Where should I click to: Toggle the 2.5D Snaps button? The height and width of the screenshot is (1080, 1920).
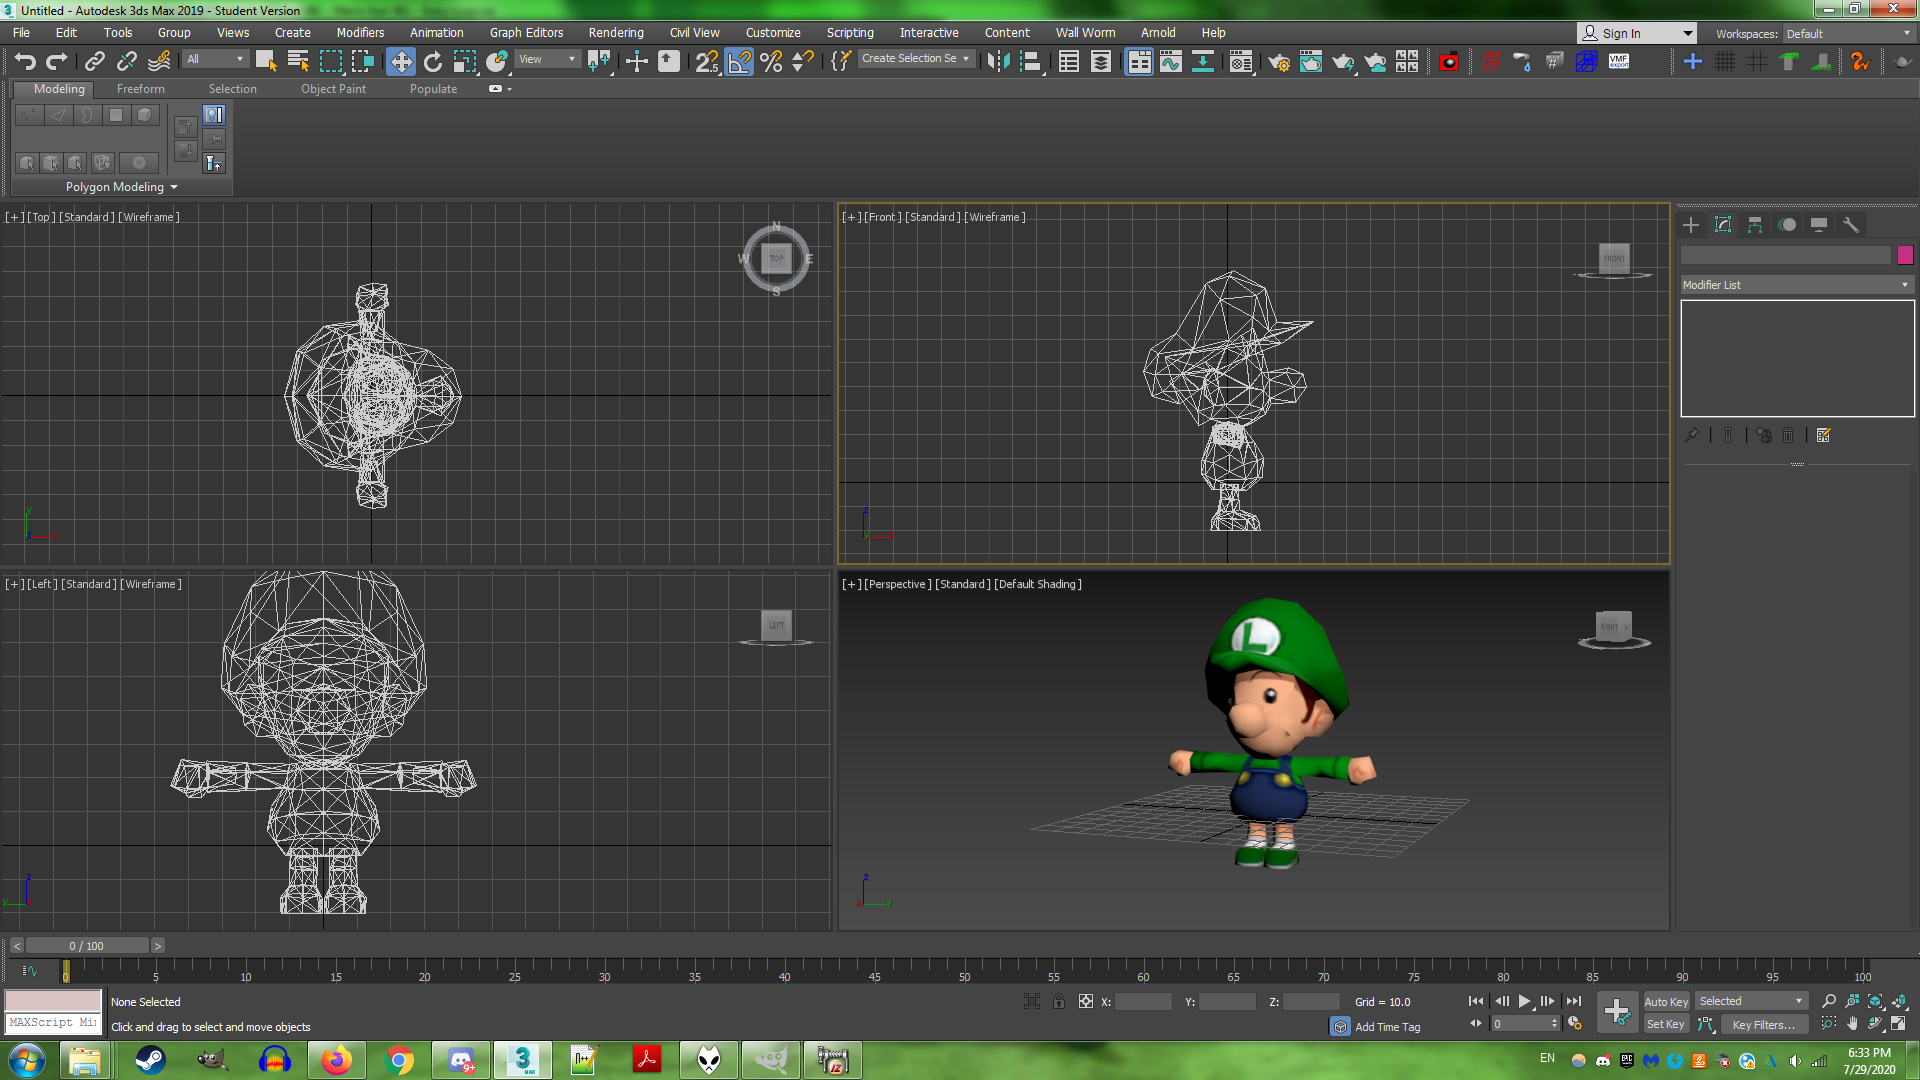coord(707,62)
